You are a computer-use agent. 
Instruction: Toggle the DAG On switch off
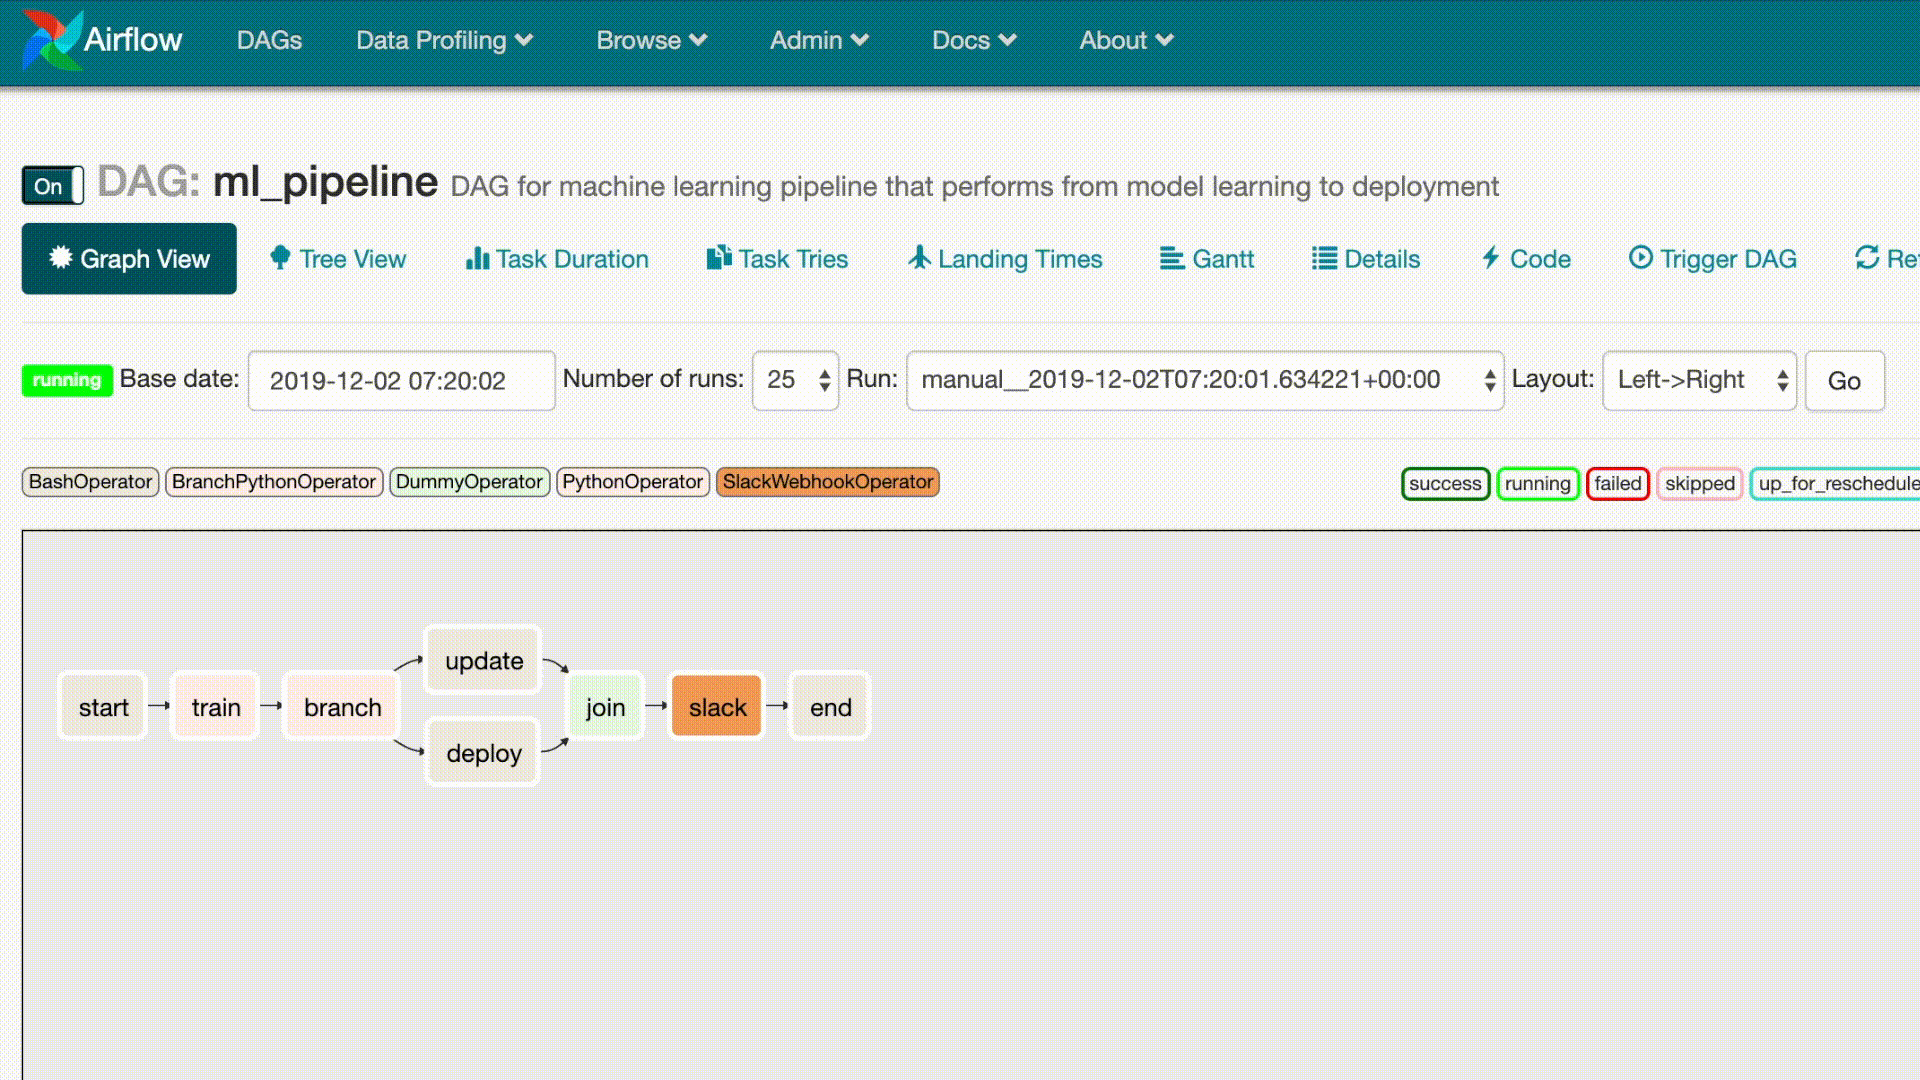52,186
